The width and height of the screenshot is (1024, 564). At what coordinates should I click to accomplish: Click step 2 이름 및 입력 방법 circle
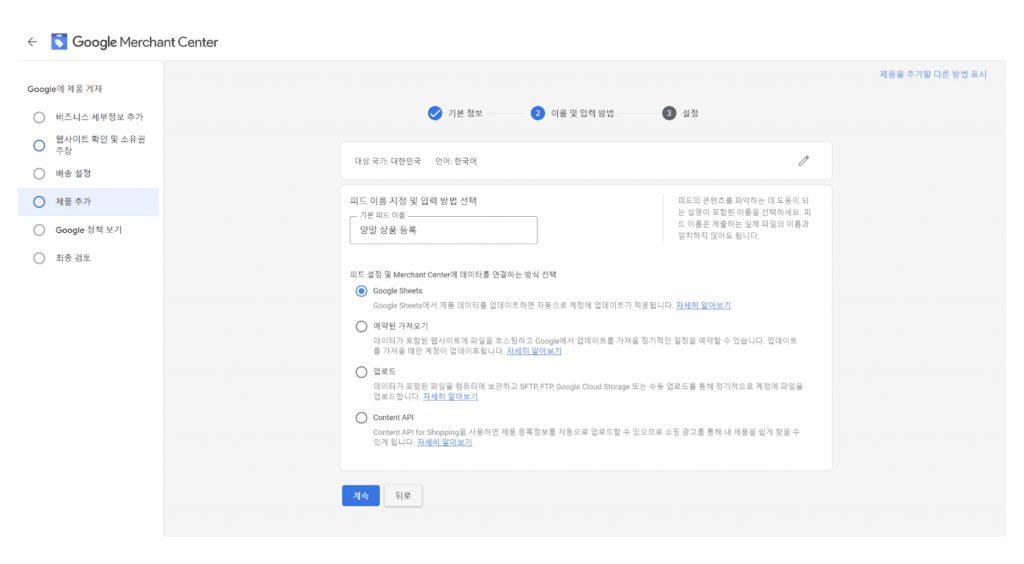pyautogui.click(x=537, y=113)
